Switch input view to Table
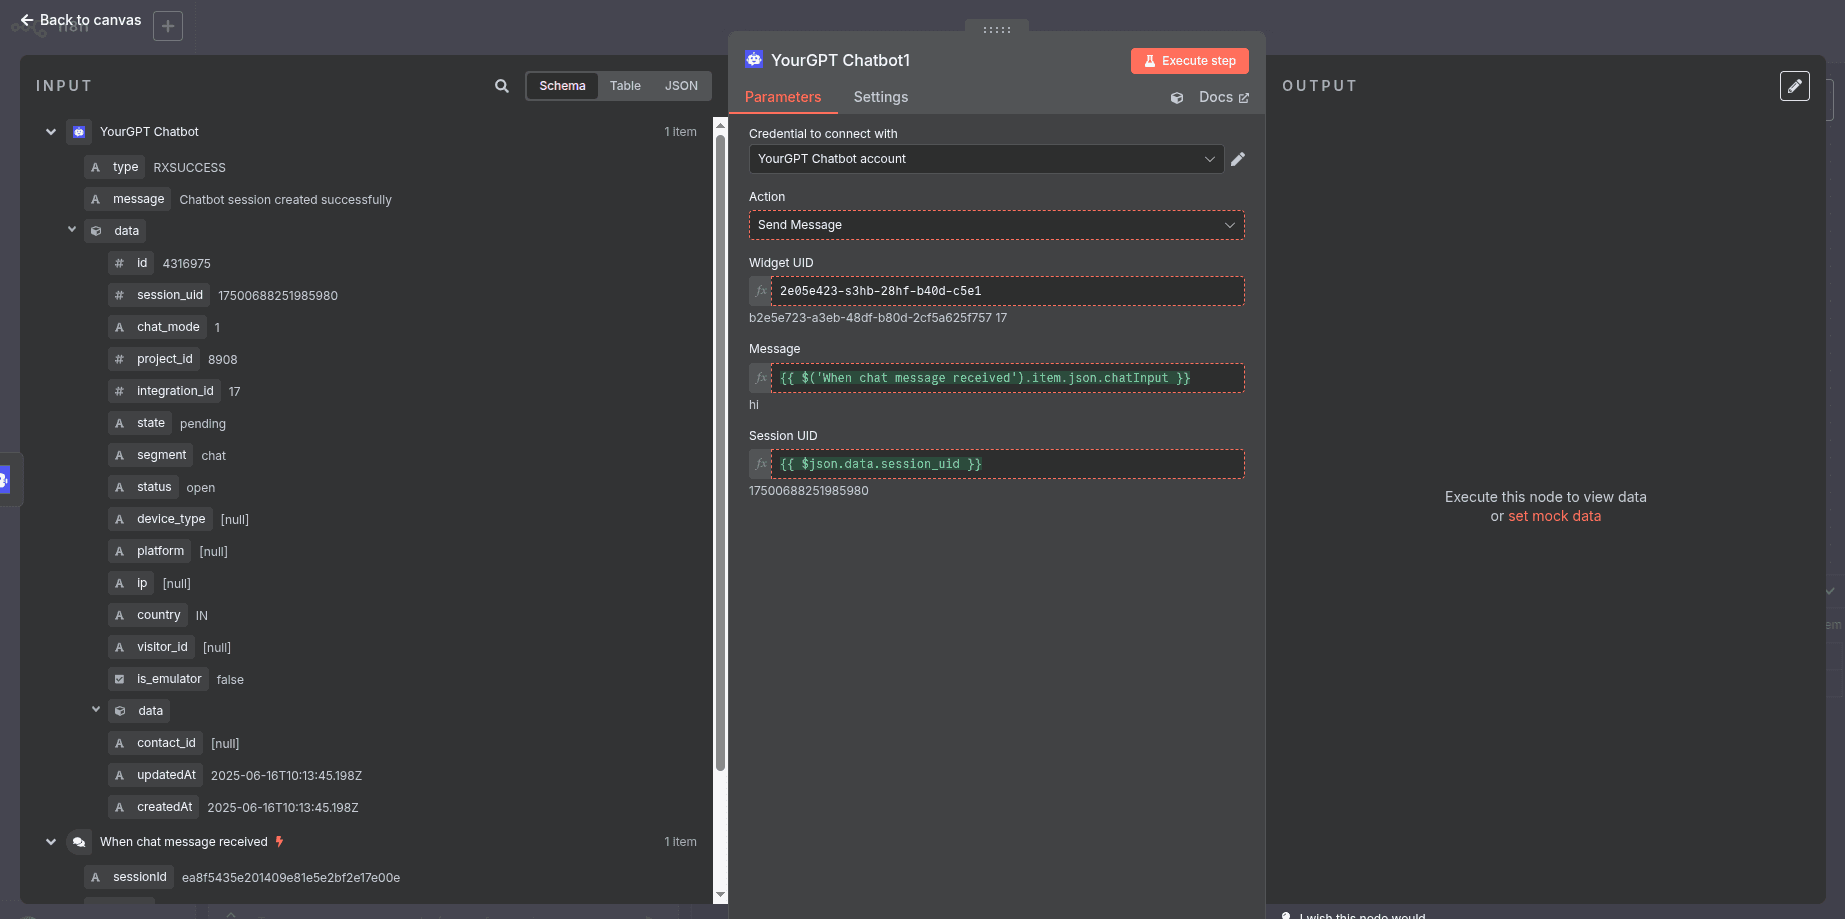This screenshot has height=919, width=1845. [x=625, y=86]
